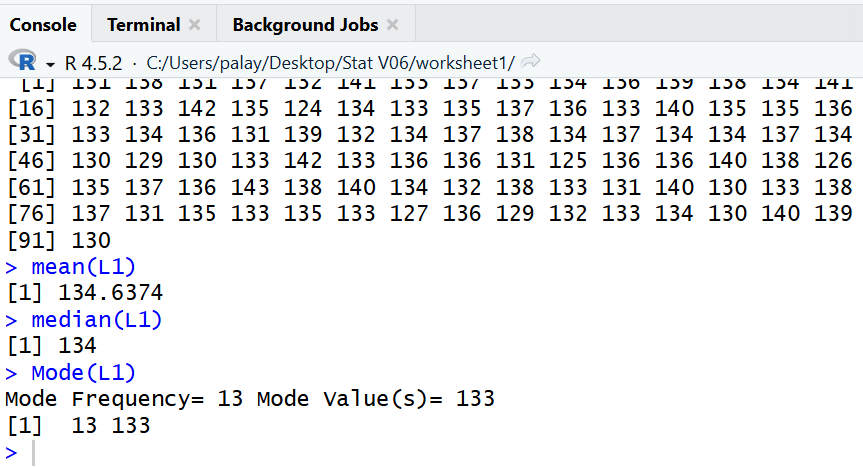Screen dimensions: 863x467
Task: Click the Mode Frequency output line
Action: 250,400
